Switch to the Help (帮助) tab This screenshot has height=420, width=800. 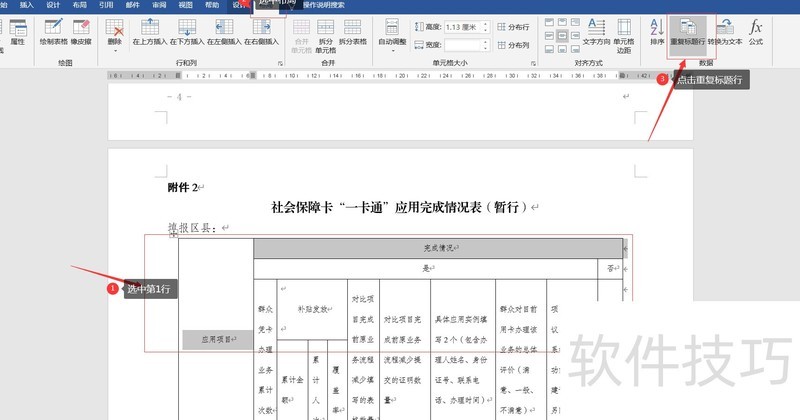[212, 5]
